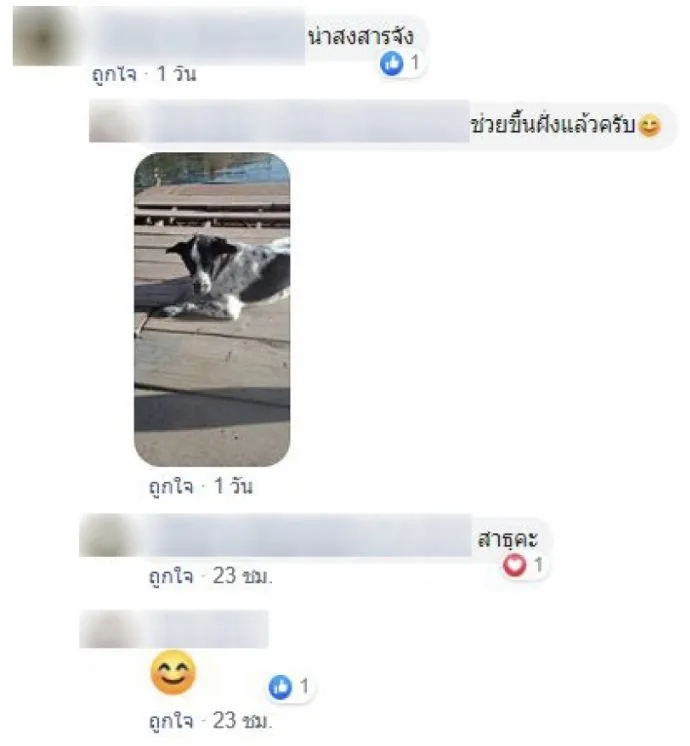Screen dimensions: 690x746
Task: Open the dog photo attached to the reply
Action: click(212, 309)
